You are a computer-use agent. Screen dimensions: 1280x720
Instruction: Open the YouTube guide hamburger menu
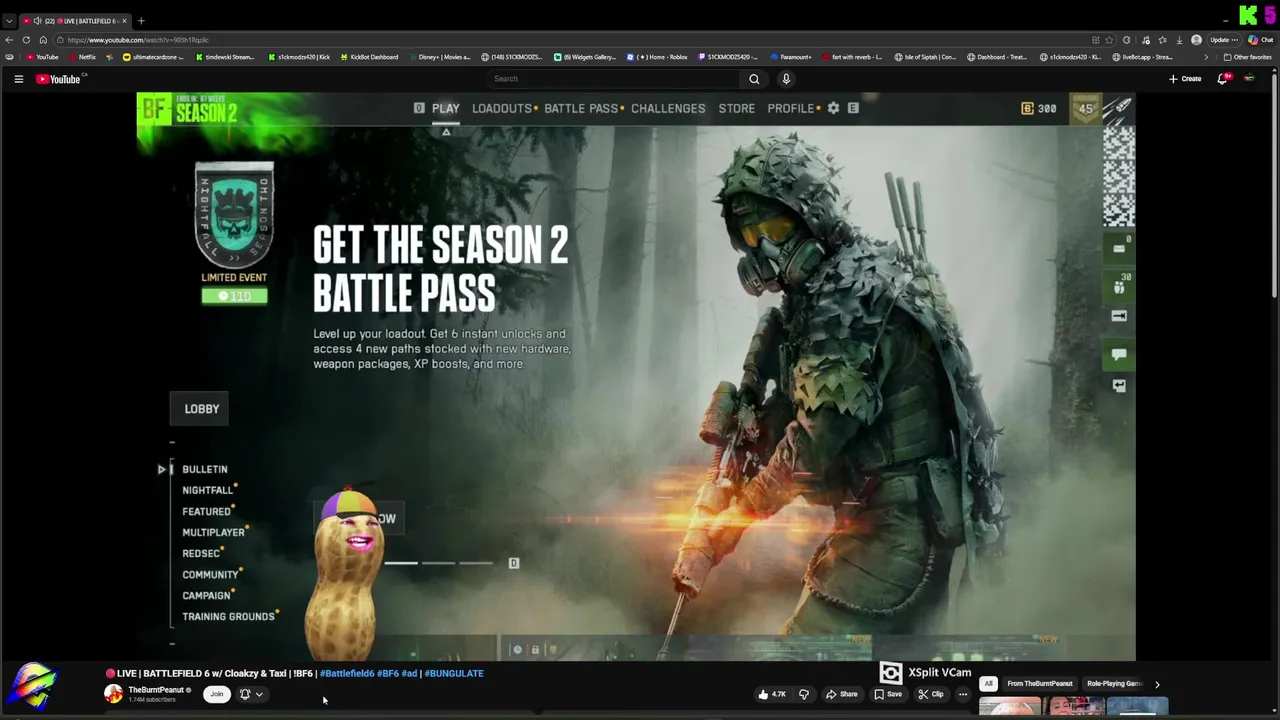click(x=18, y=79)
